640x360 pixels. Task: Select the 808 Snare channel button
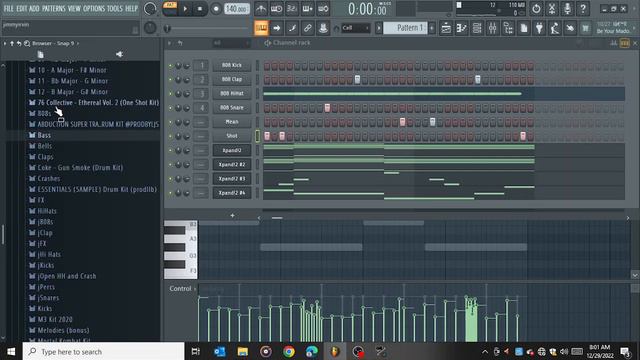[232, 108]
